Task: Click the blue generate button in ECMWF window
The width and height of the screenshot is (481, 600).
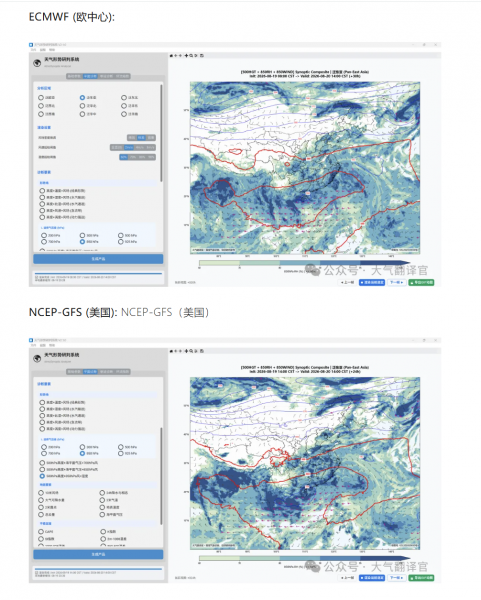Action: pos(98,259)
